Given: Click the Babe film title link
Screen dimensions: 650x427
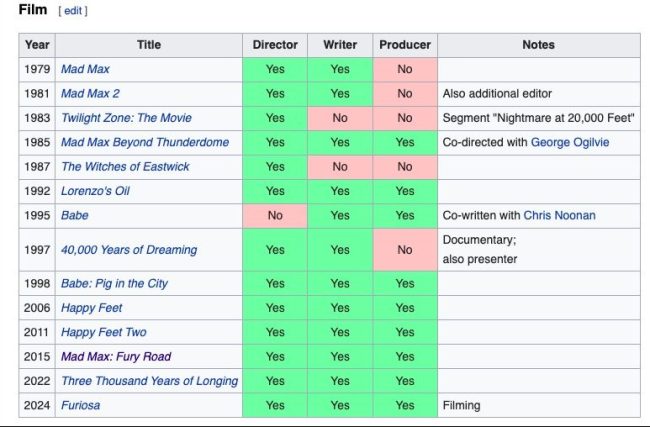Looking at the screenshot, I should (x=77, y=215).
